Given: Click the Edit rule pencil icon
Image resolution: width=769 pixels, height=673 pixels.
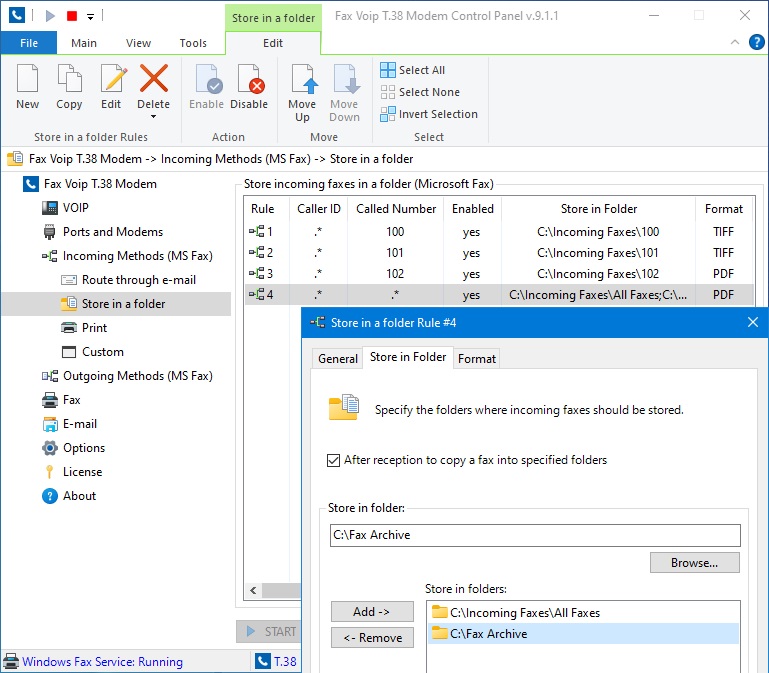Looking at the screenshot, I should [113, 78].
